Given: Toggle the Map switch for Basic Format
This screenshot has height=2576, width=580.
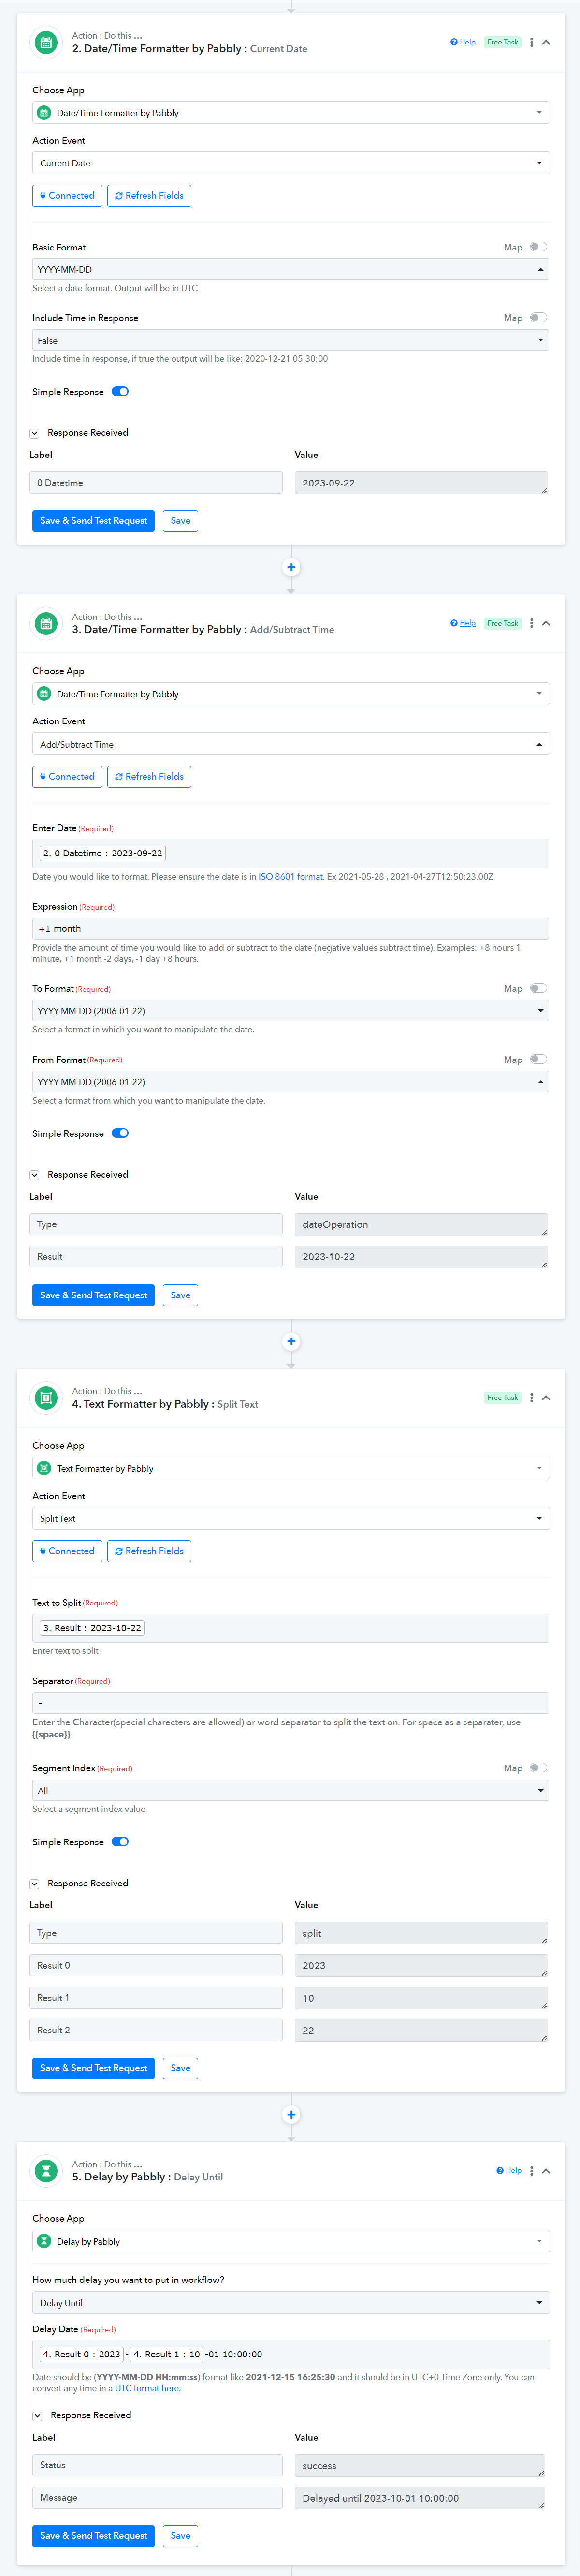Looking at the screenshot, I should click(538, 247).
